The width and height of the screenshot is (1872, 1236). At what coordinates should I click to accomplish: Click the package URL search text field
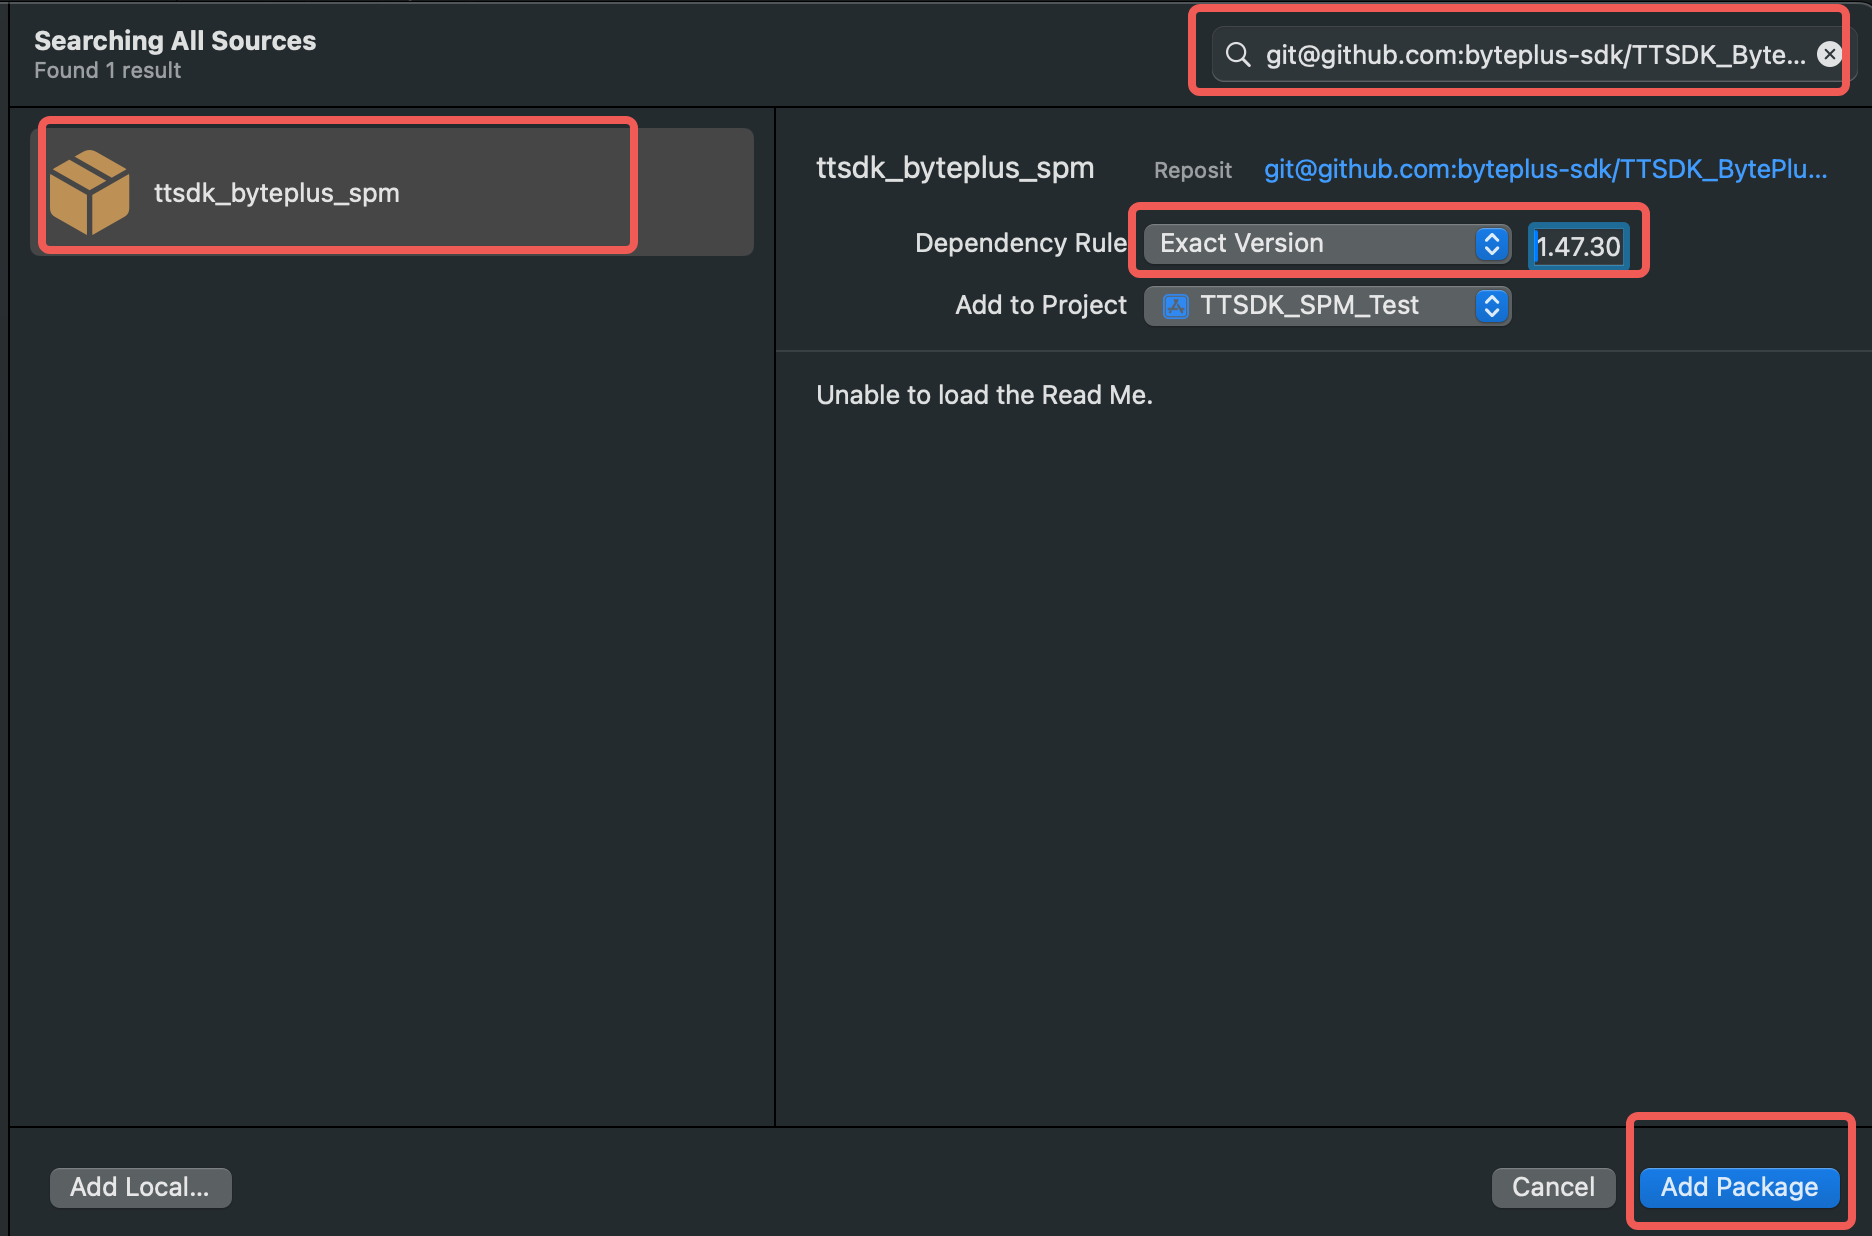click(1535, 54)
